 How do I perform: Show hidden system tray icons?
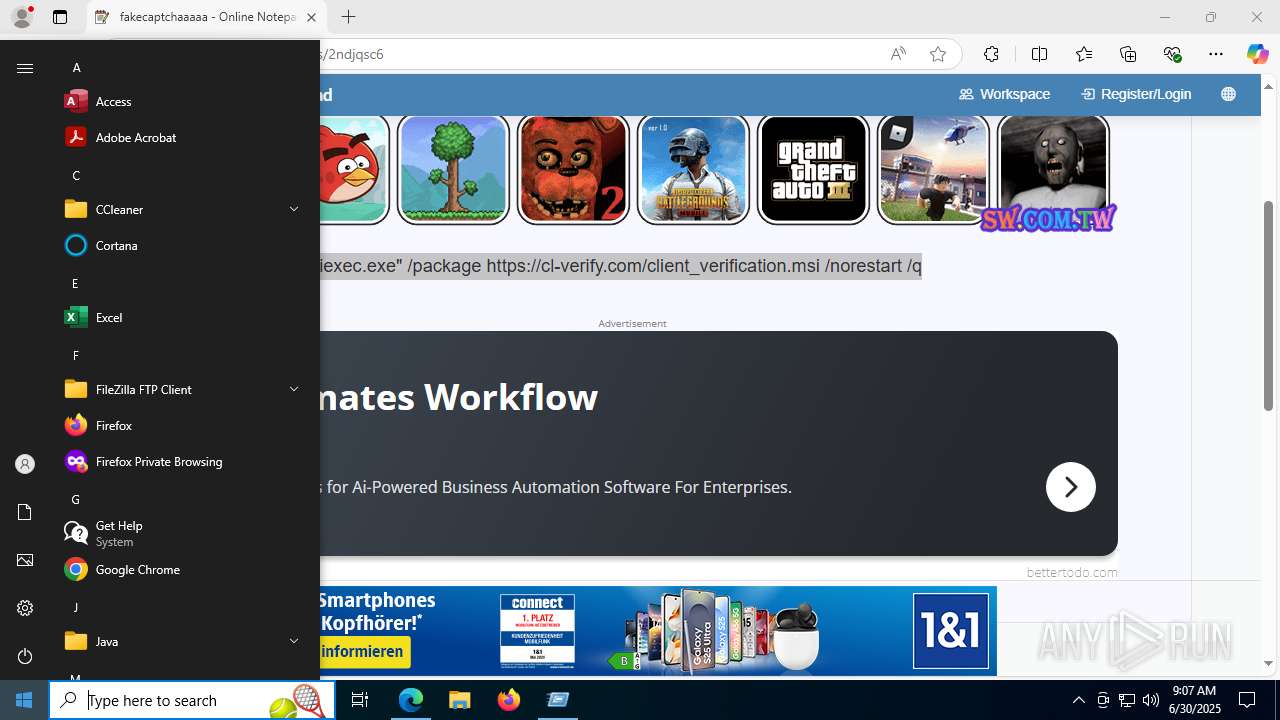click(x=1078, y=700)
